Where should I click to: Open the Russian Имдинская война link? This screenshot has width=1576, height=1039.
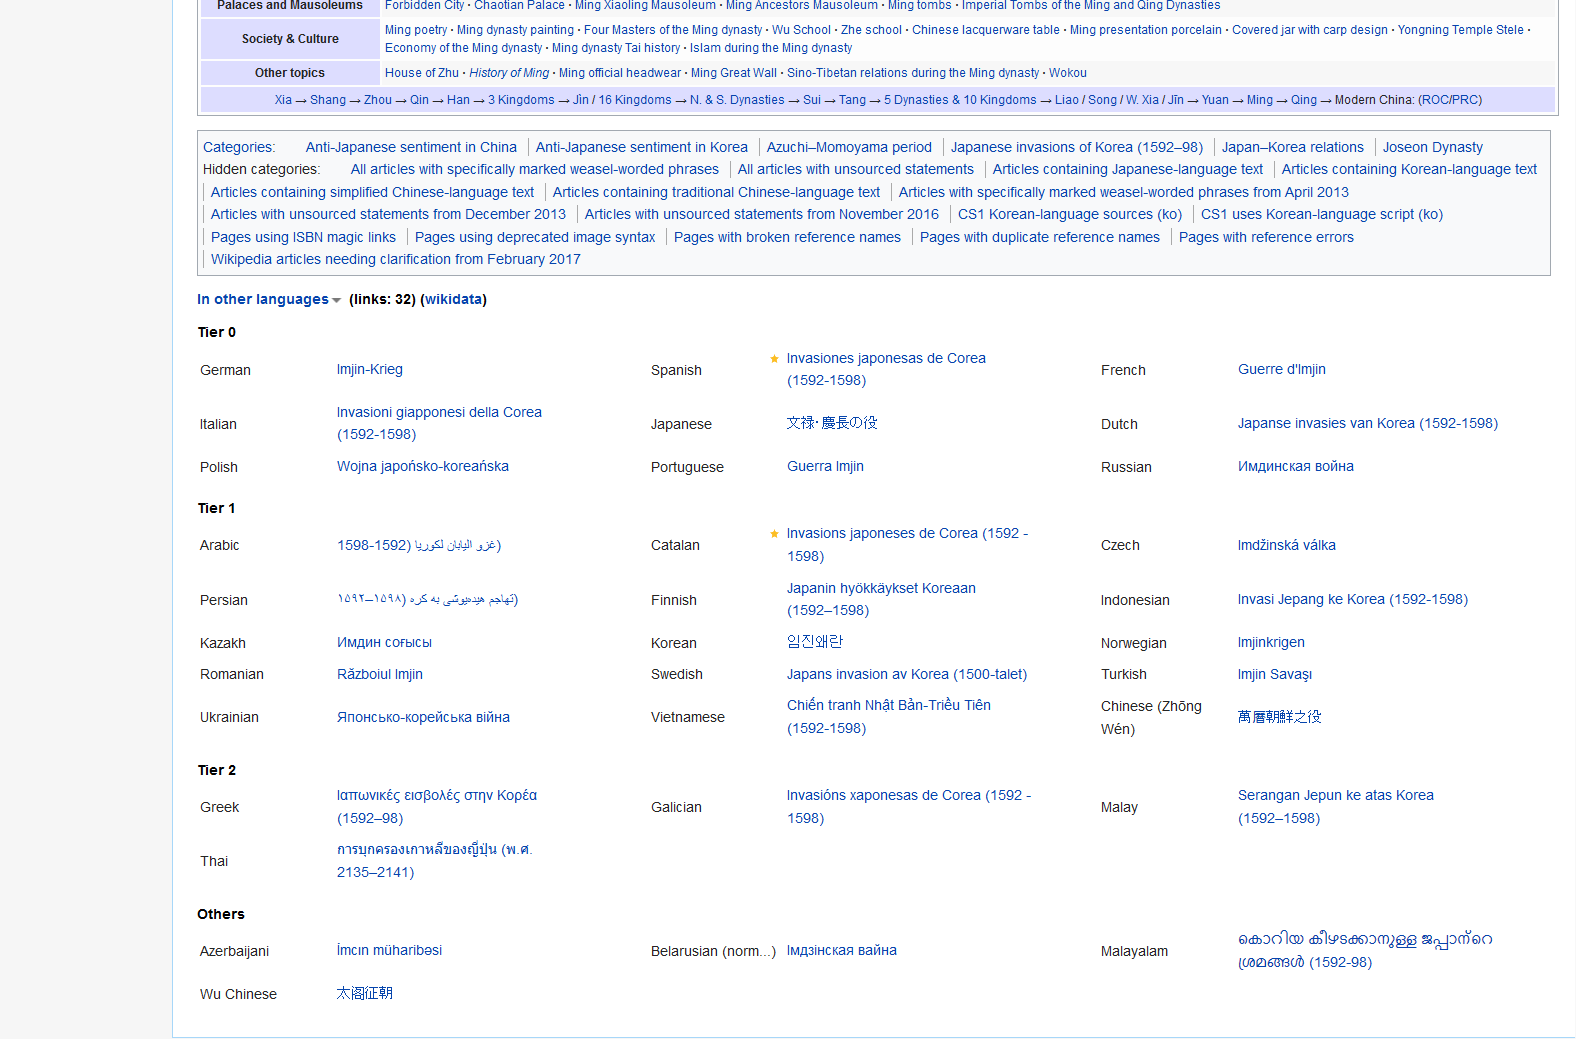(x=1296, y=466)
